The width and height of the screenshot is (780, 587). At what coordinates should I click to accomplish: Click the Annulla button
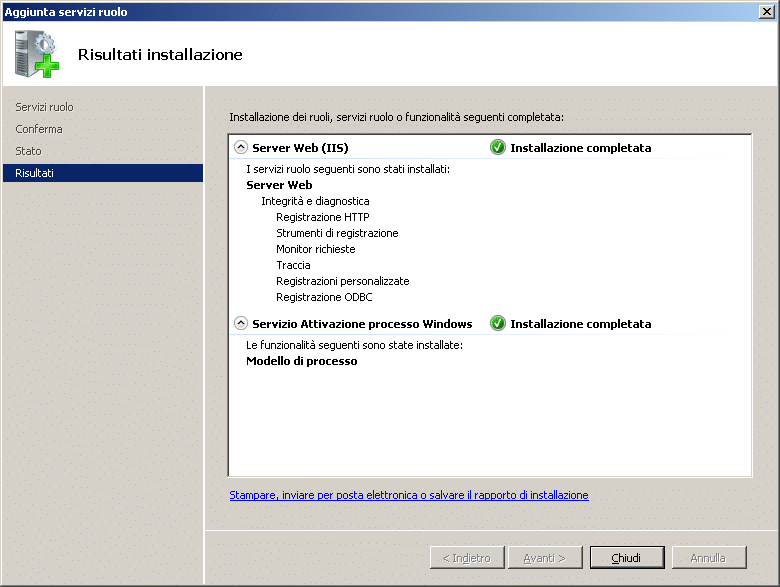pos(709,558)
